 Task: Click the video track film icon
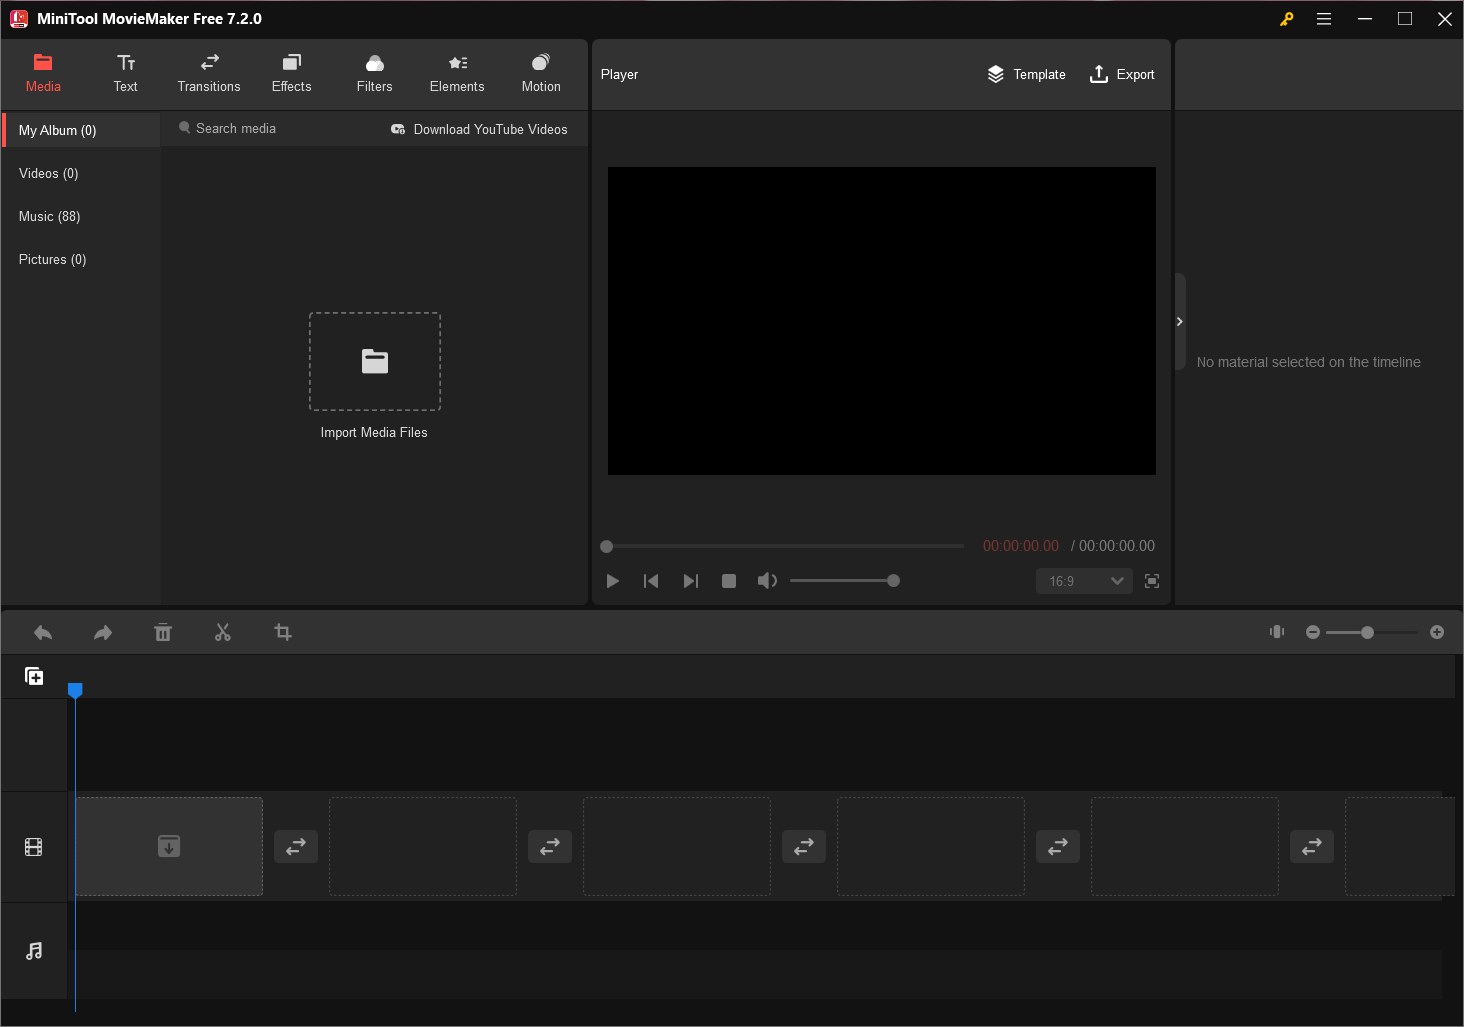click(x=34, y=847)
